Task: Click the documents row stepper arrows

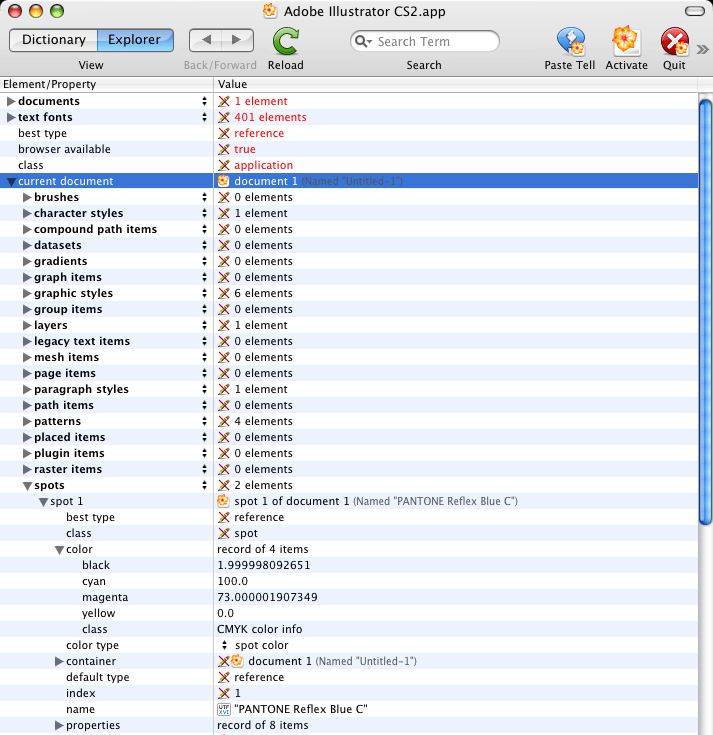Action: [204, 101]
